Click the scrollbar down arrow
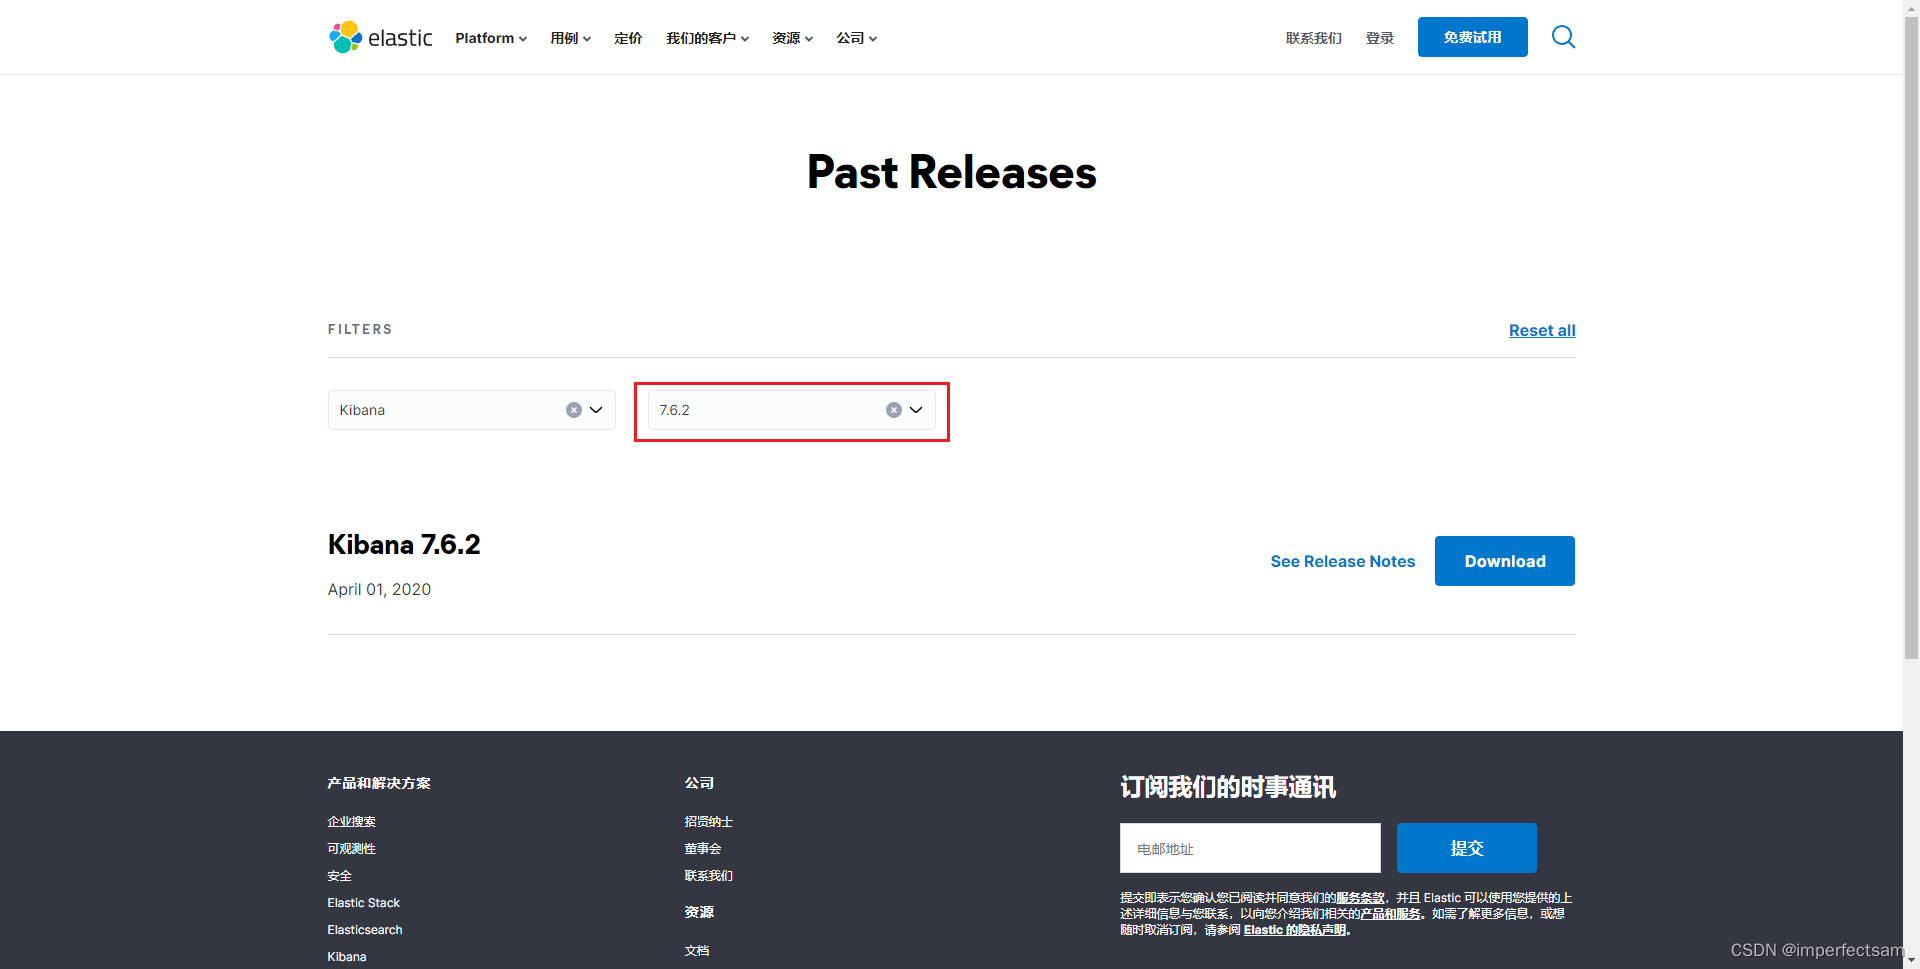 point(1911,961)
